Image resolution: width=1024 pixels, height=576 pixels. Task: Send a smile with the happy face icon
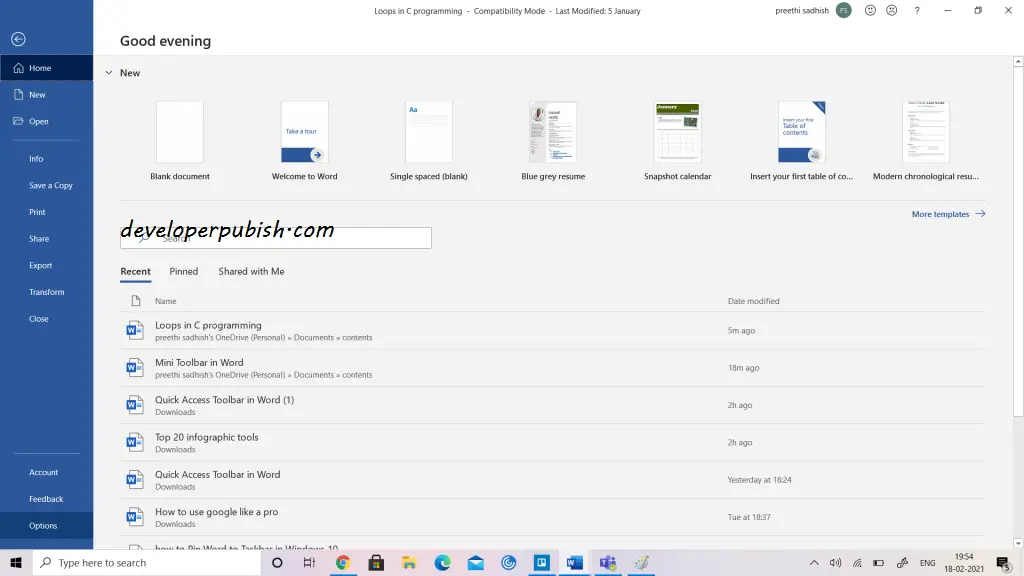pos(870,10)
